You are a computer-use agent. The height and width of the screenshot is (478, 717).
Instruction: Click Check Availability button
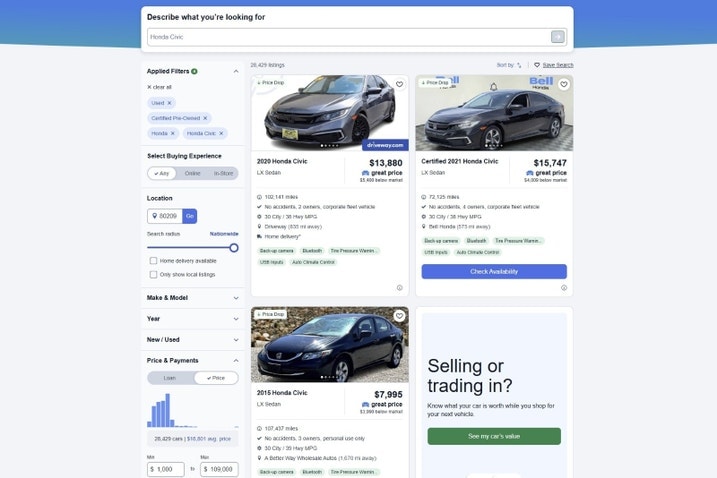pyautogui.click(x=494, y=271)
